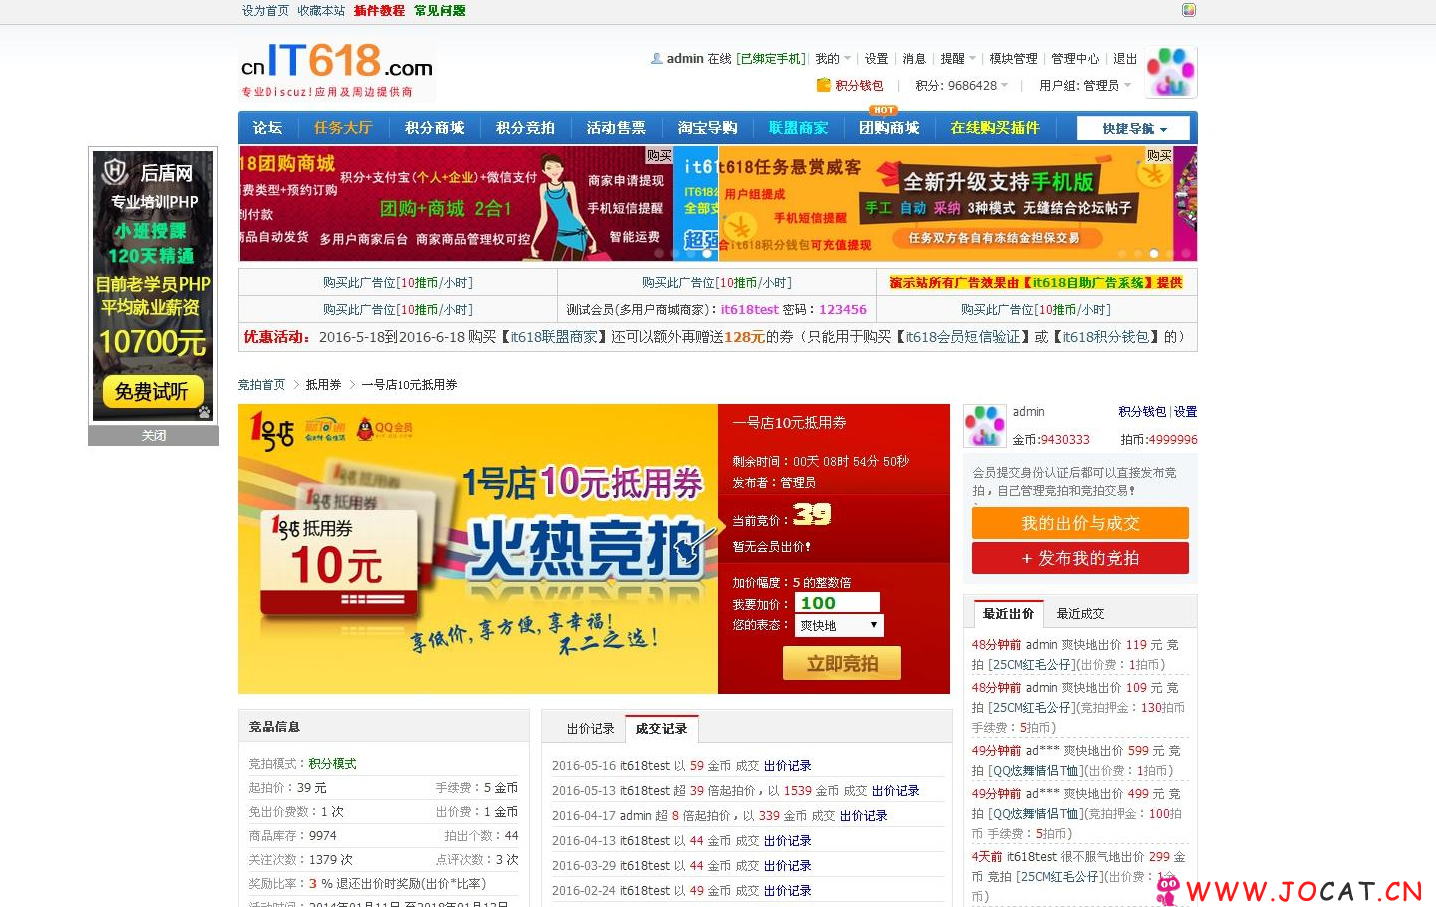Open the 团购商城 nav item

point(889,128)
